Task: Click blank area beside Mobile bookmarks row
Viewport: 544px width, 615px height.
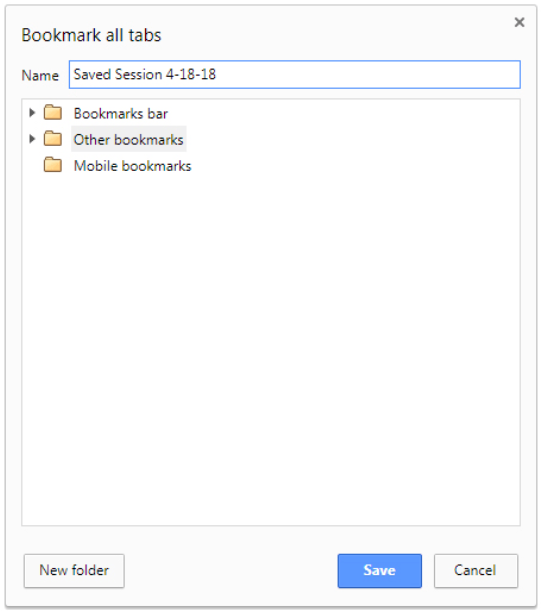Action: pos(353,166)
